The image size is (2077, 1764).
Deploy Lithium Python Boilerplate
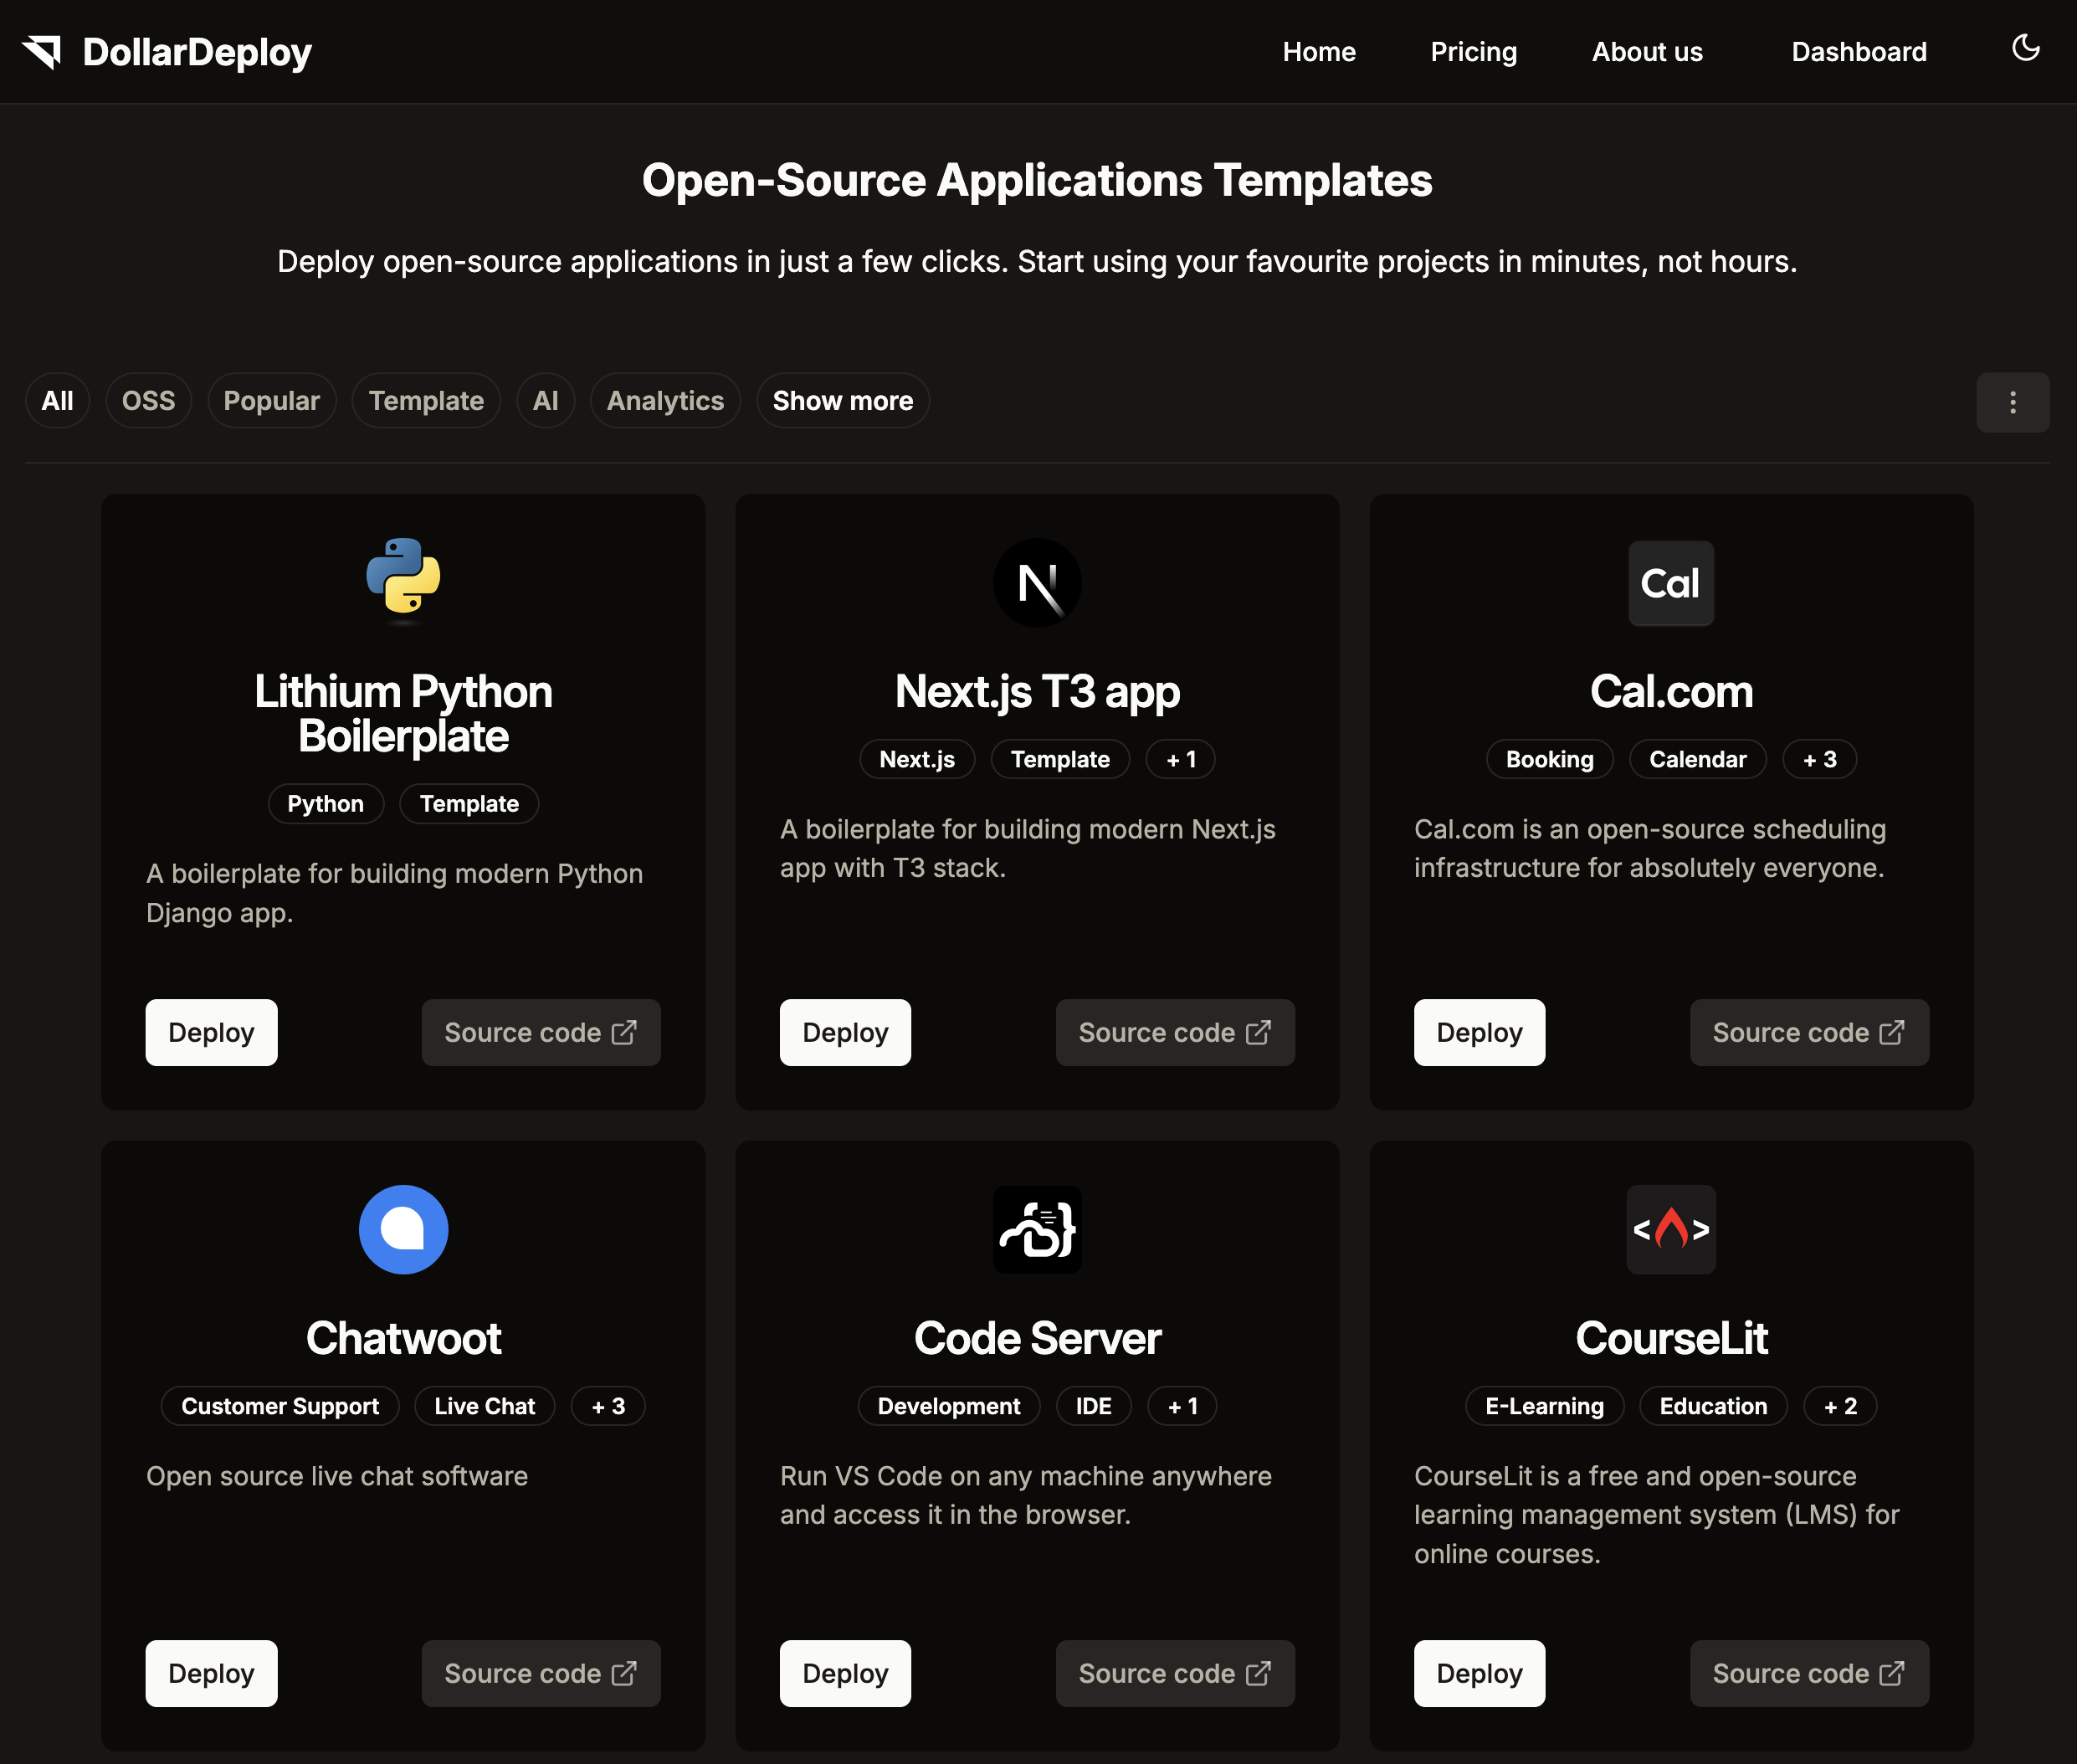click(211, 1032)
